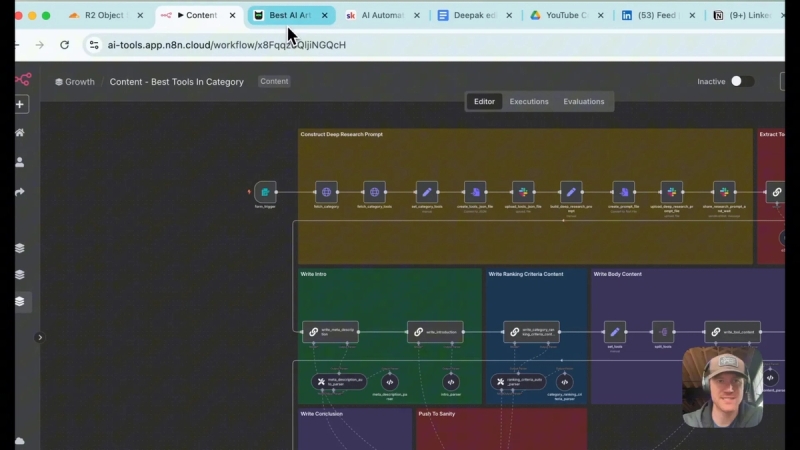The image size is (800, 450).
Task: Select the Write Intro sticky note title
Action: (x=313, y=274)
